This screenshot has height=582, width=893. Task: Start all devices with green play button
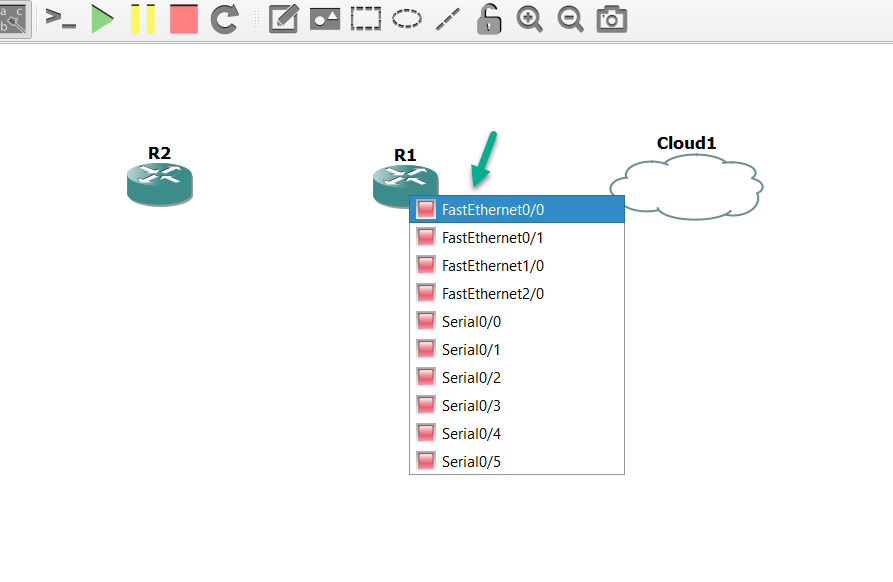point(102,19)
